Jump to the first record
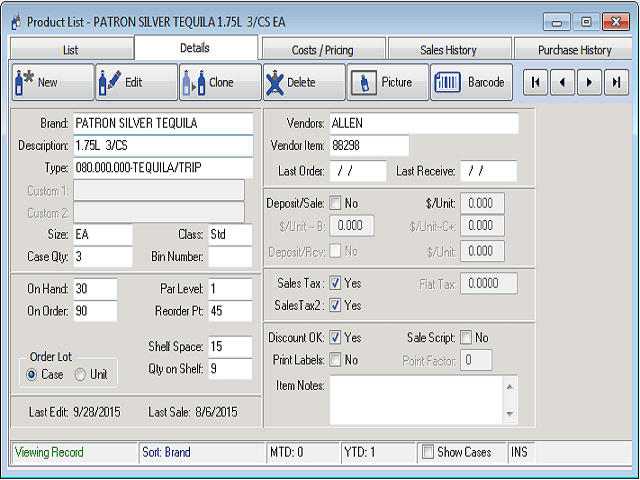 point(536,83)
